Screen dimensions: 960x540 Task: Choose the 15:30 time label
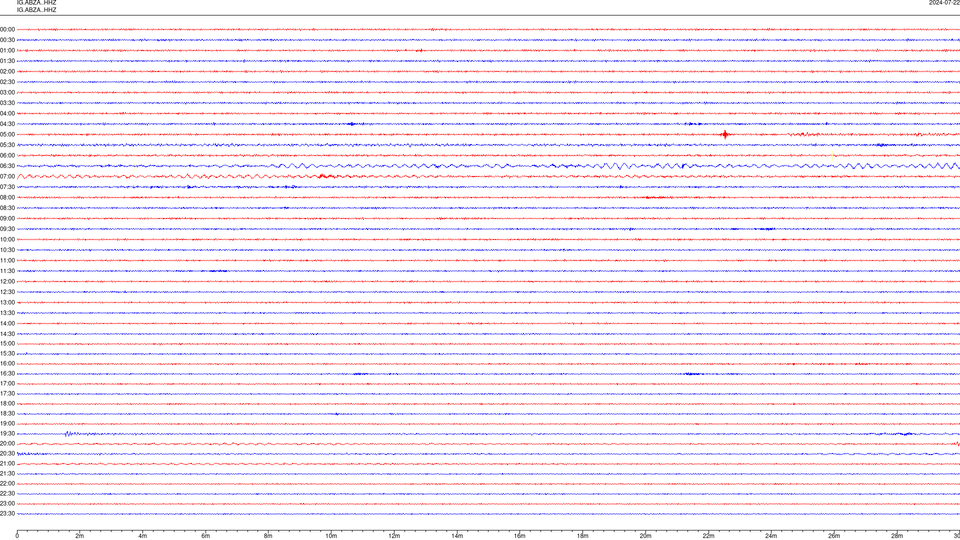(7, 354)
